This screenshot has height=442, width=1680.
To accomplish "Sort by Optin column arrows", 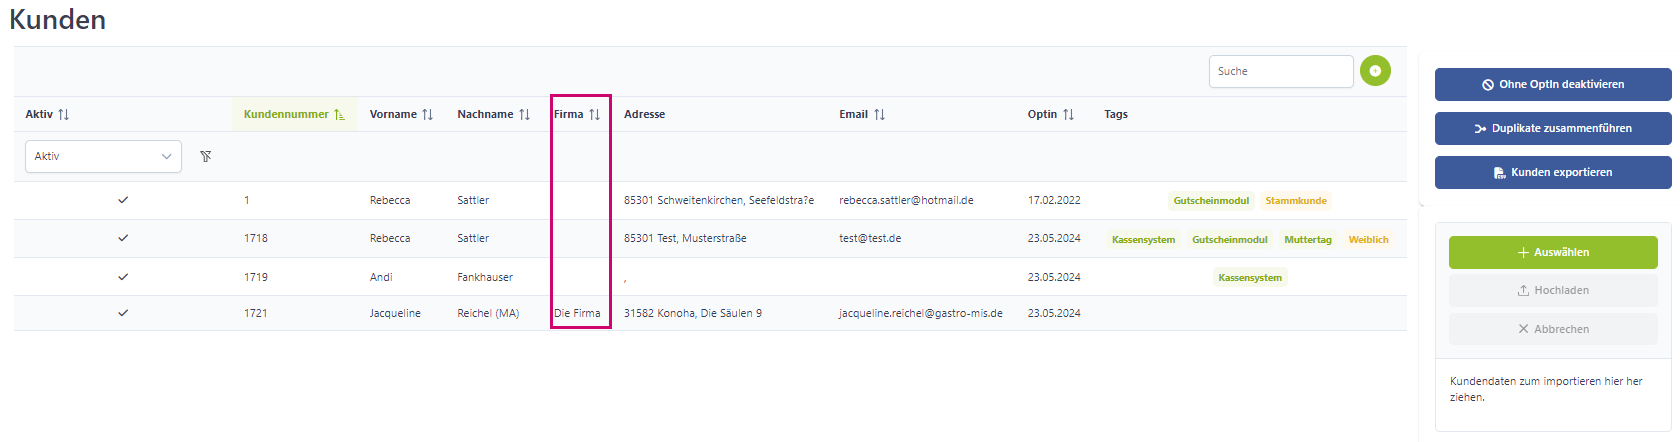I will click(1069, 114).
